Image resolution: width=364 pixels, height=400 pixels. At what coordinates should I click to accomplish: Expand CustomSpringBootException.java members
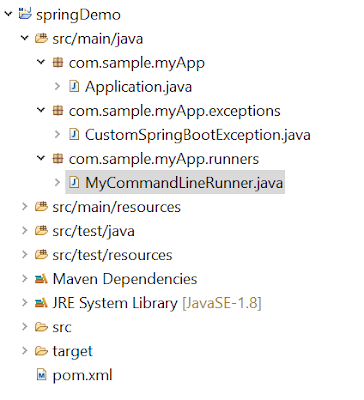pyautogui.click(x=57, y=135)
